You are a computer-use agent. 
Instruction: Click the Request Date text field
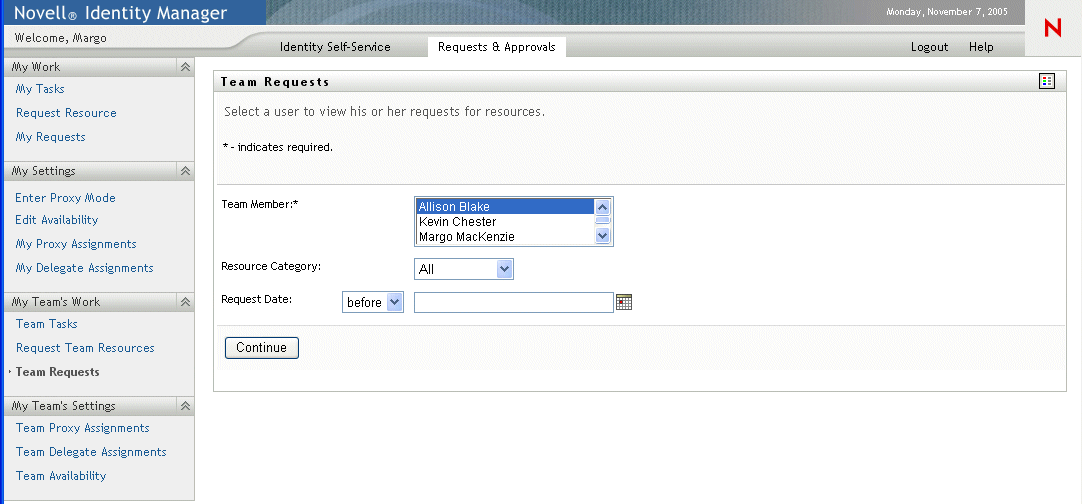(x=513, y=302)
